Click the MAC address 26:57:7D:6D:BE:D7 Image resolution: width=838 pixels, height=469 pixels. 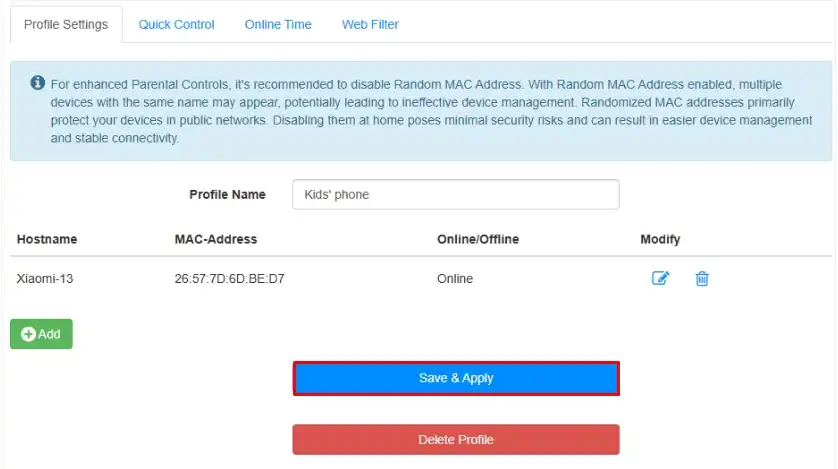[x=229, y=278]
